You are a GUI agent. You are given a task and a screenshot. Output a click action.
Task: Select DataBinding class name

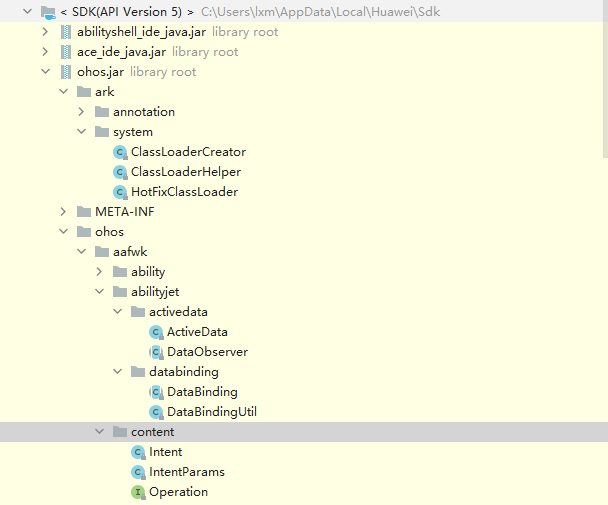click(202, 392)
